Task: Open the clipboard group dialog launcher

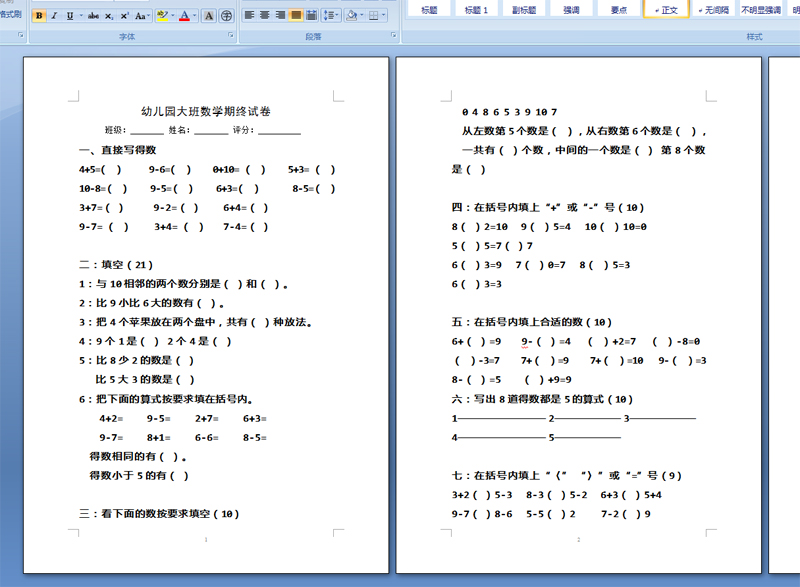Action: pos(20,36)
